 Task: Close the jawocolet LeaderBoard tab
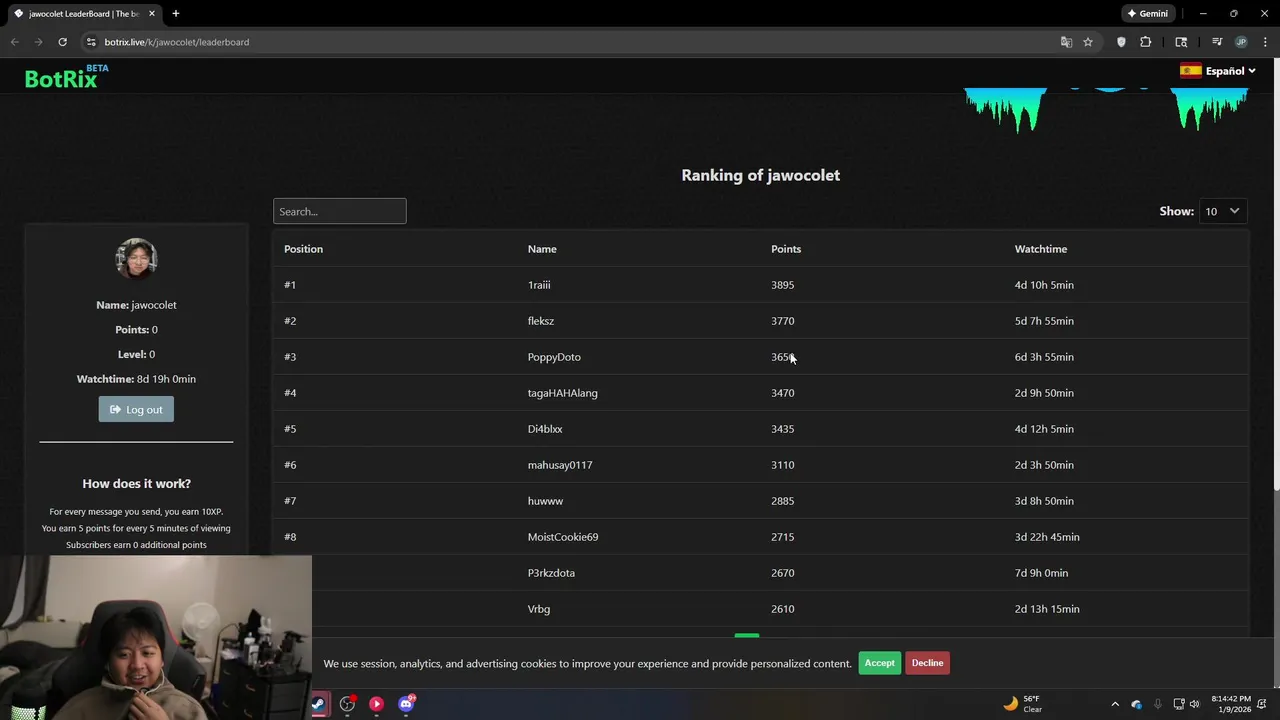click(152, 14)
